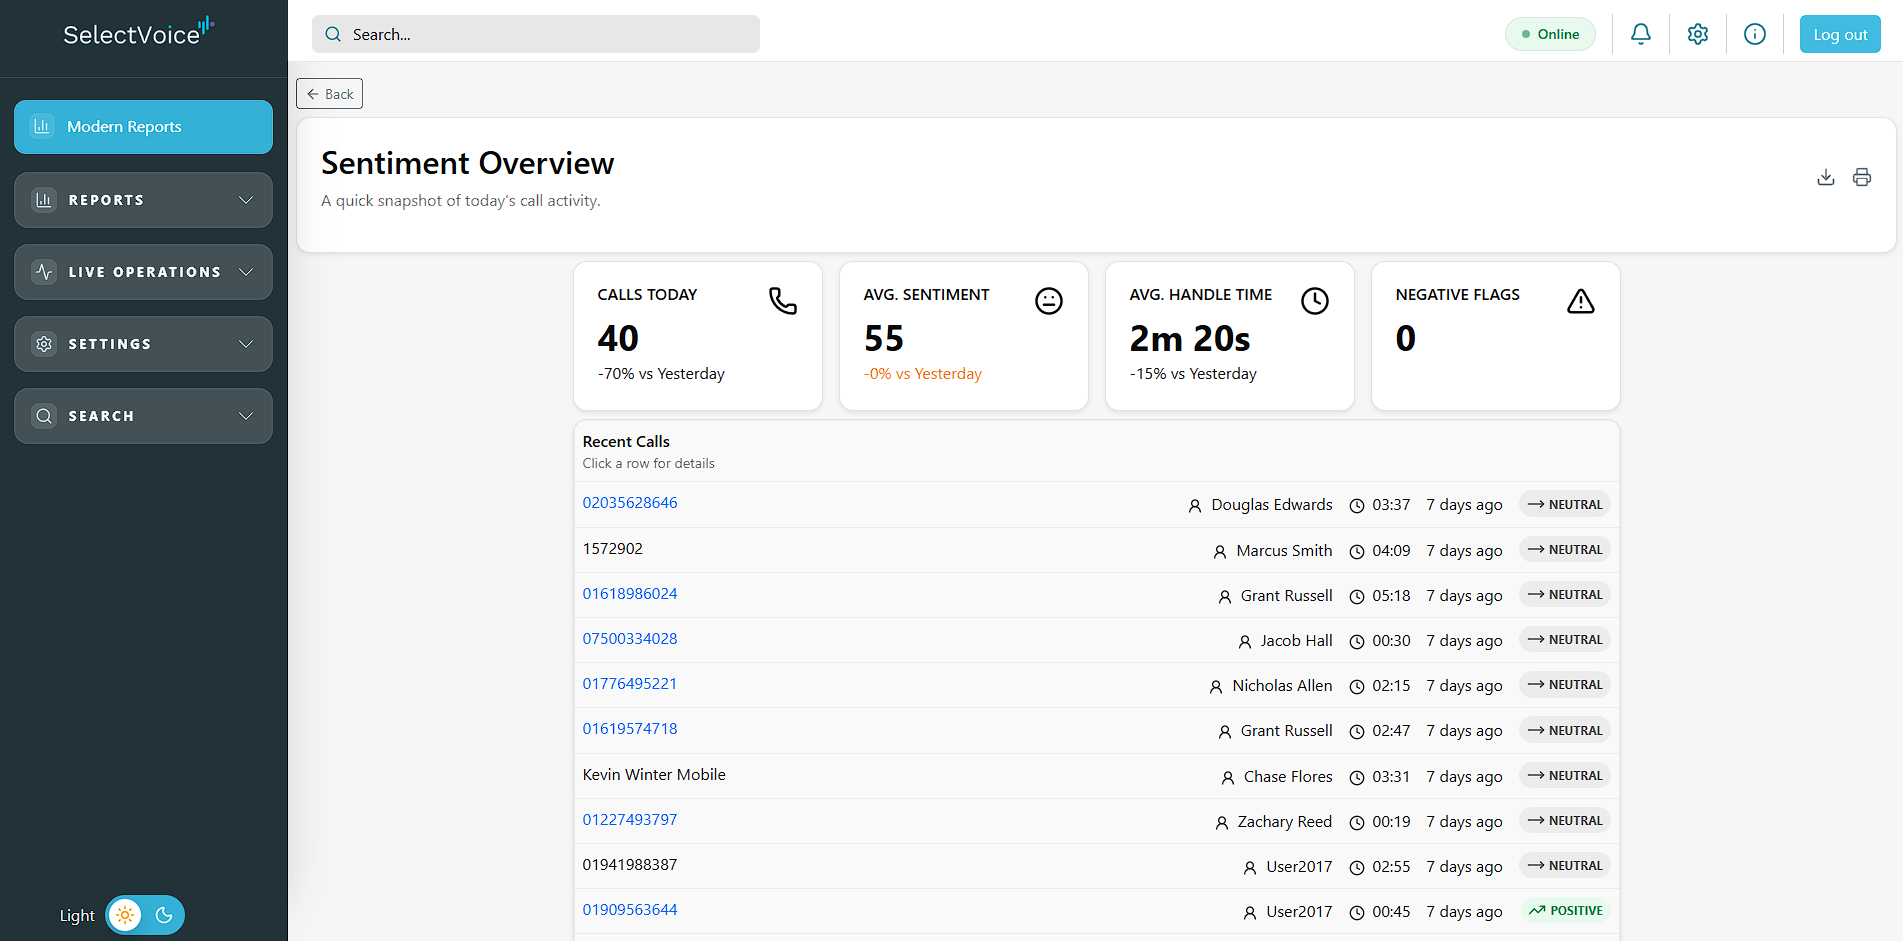Expand the Reports chevron
This screenshot has width=1903, height=941.
246,200
